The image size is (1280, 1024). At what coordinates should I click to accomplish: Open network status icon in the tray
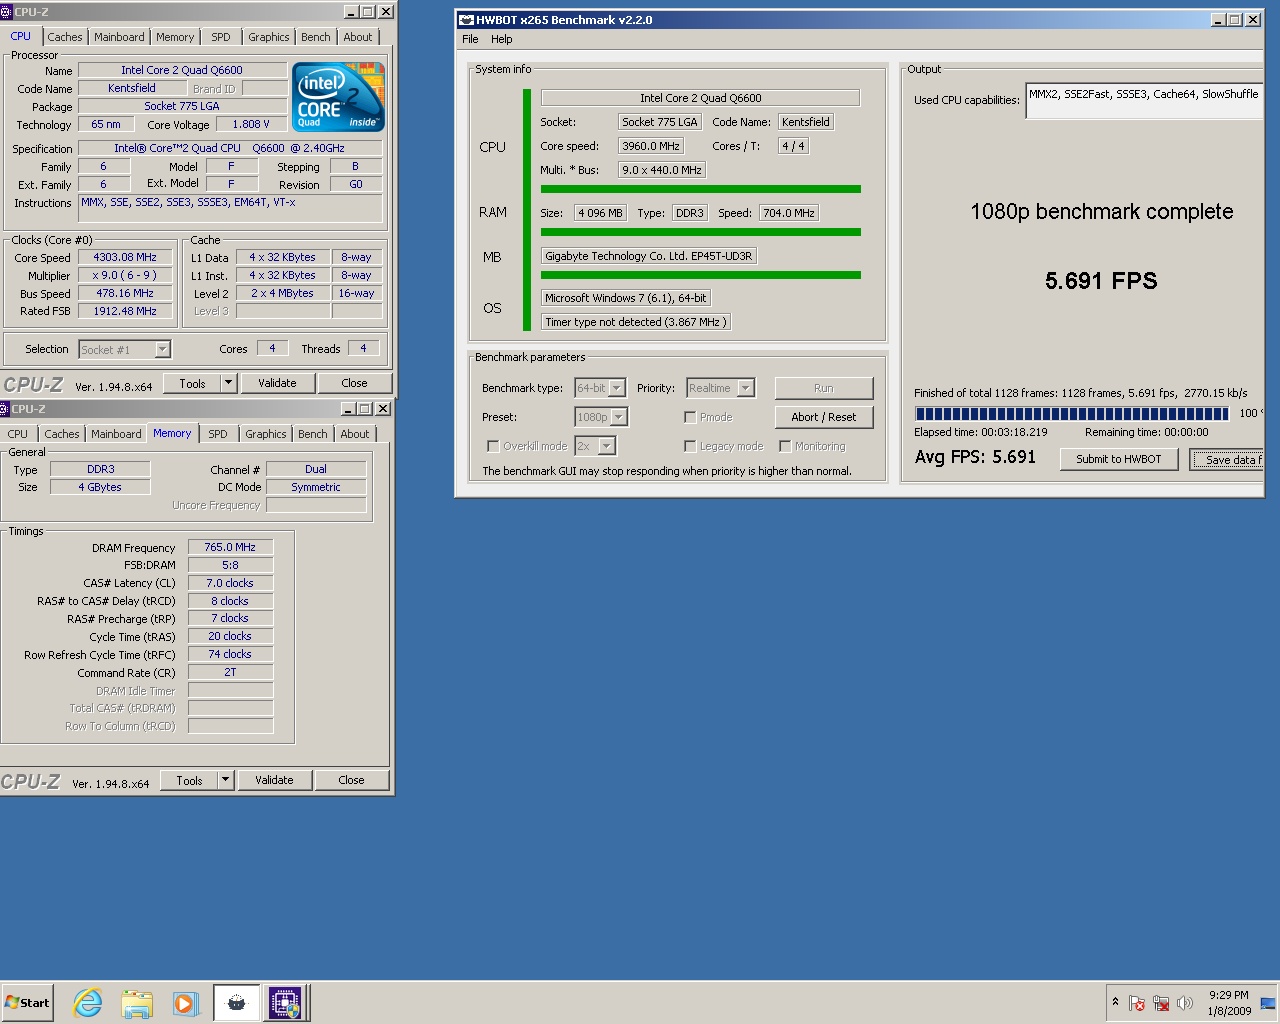click(x=1161, y=1003)
